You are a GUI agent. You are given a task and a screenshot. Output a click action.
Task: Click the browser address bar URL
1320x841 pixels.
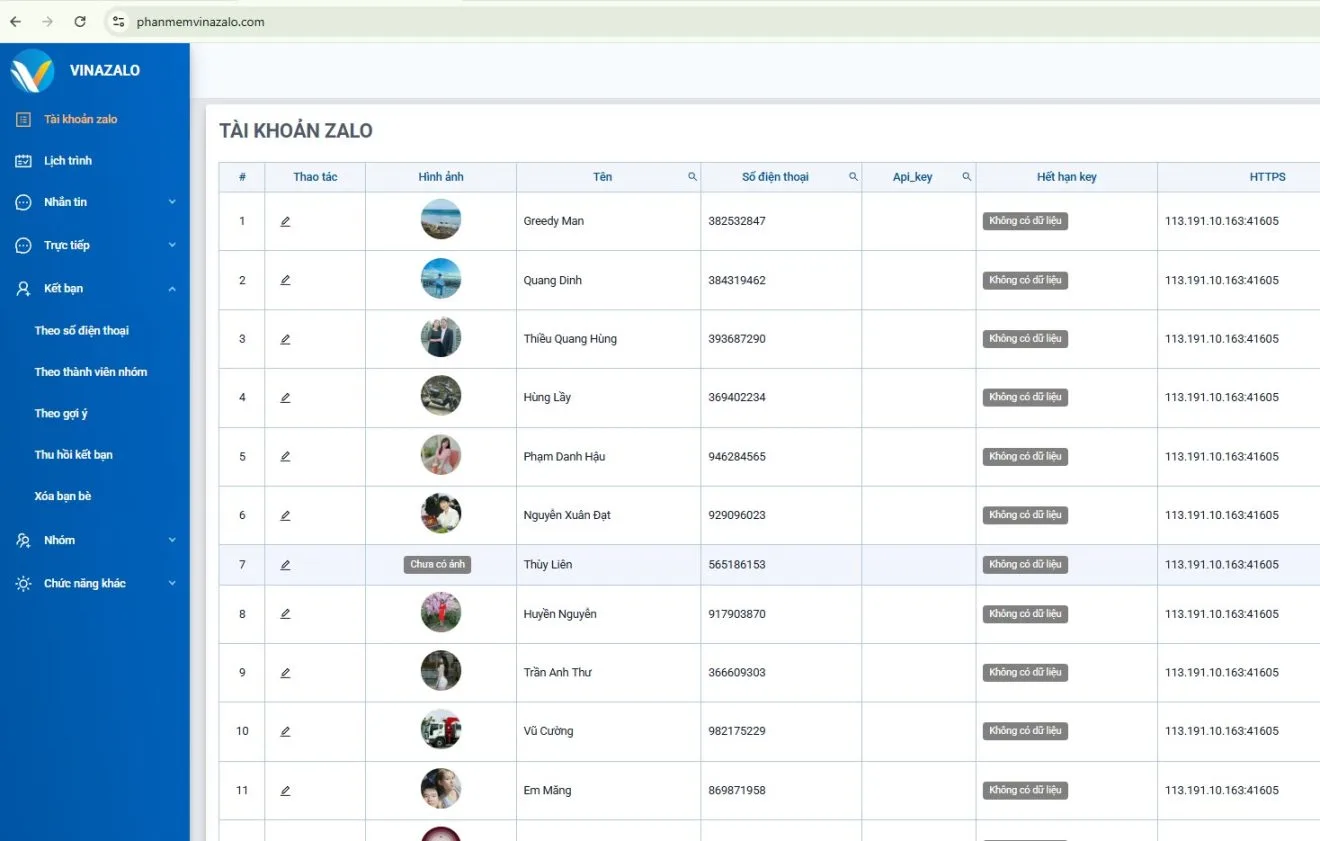click(x=200, y=21)
